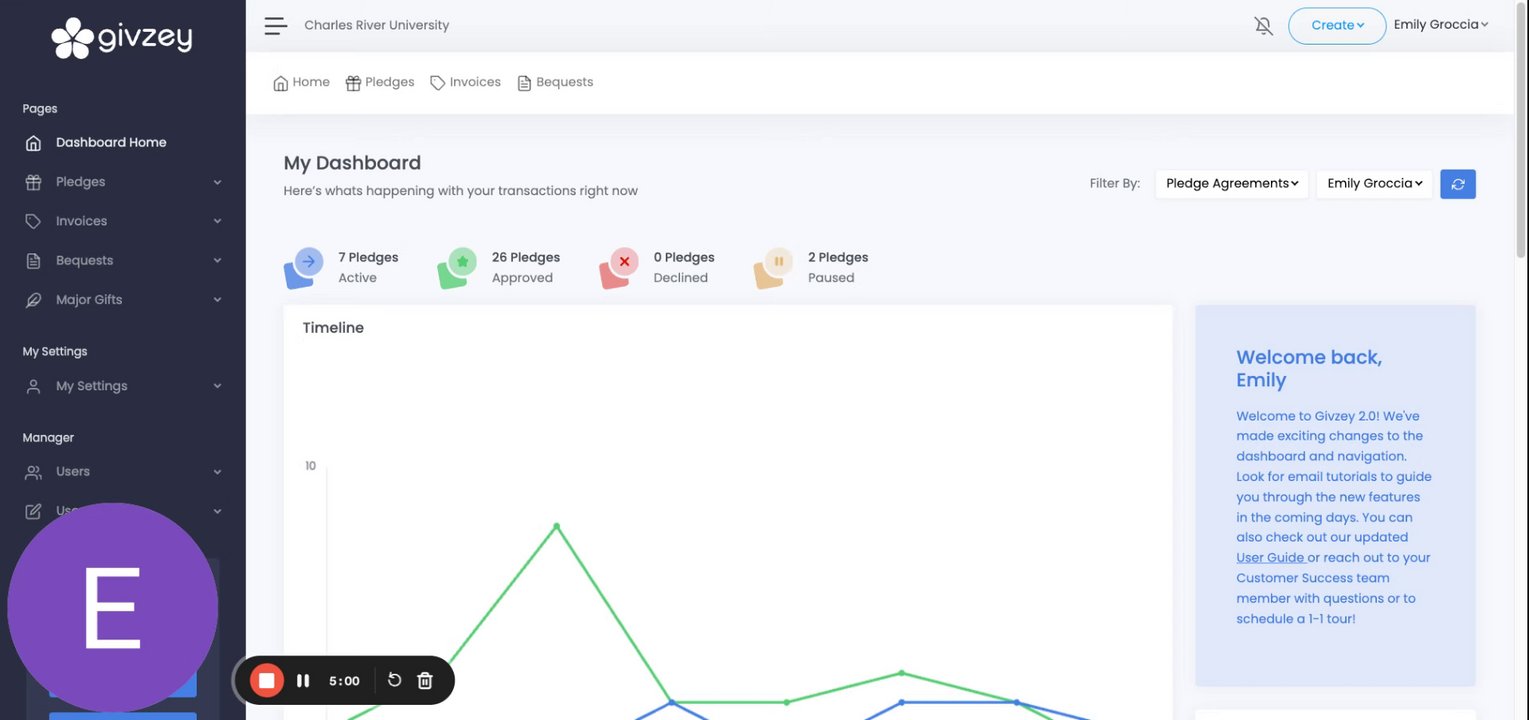Viewport: 1529px width, 720px height.
Task: Expand Major Gifts in the sidebar
Action: [123, 300]
